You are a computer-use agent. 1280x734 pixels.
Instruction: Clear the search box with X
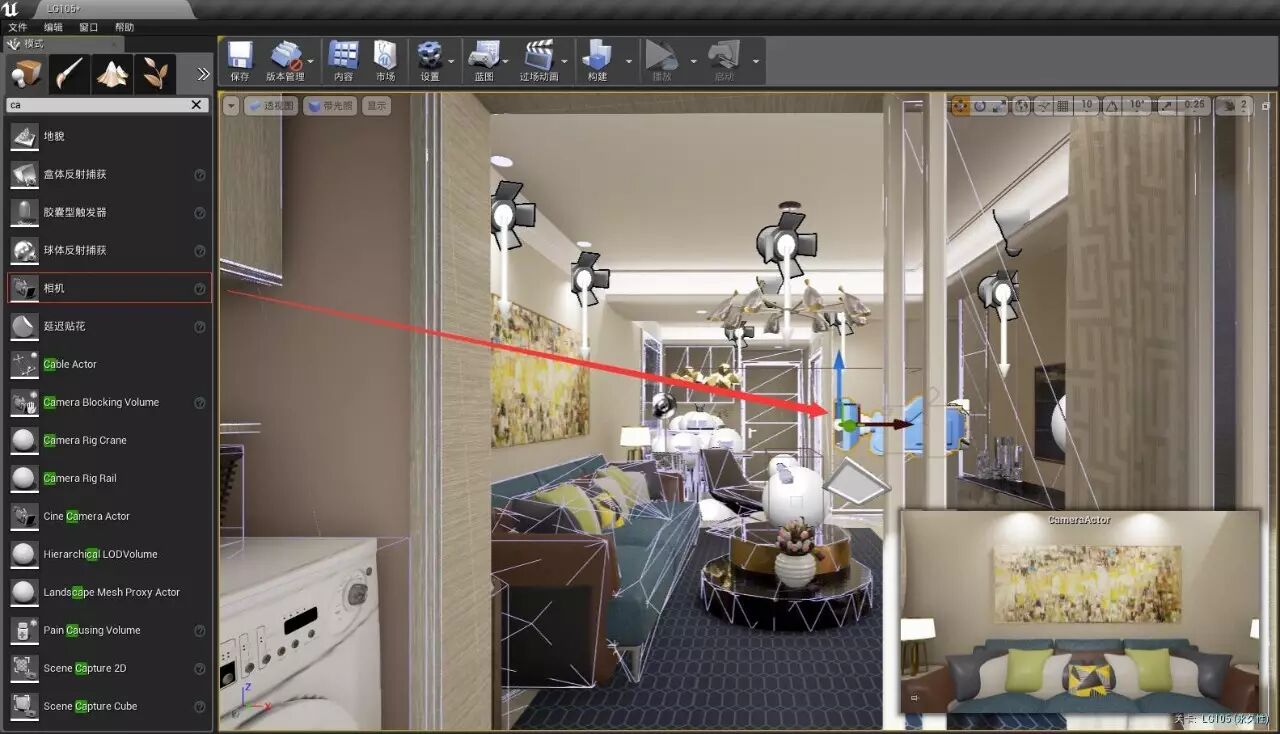coord(197,105)
